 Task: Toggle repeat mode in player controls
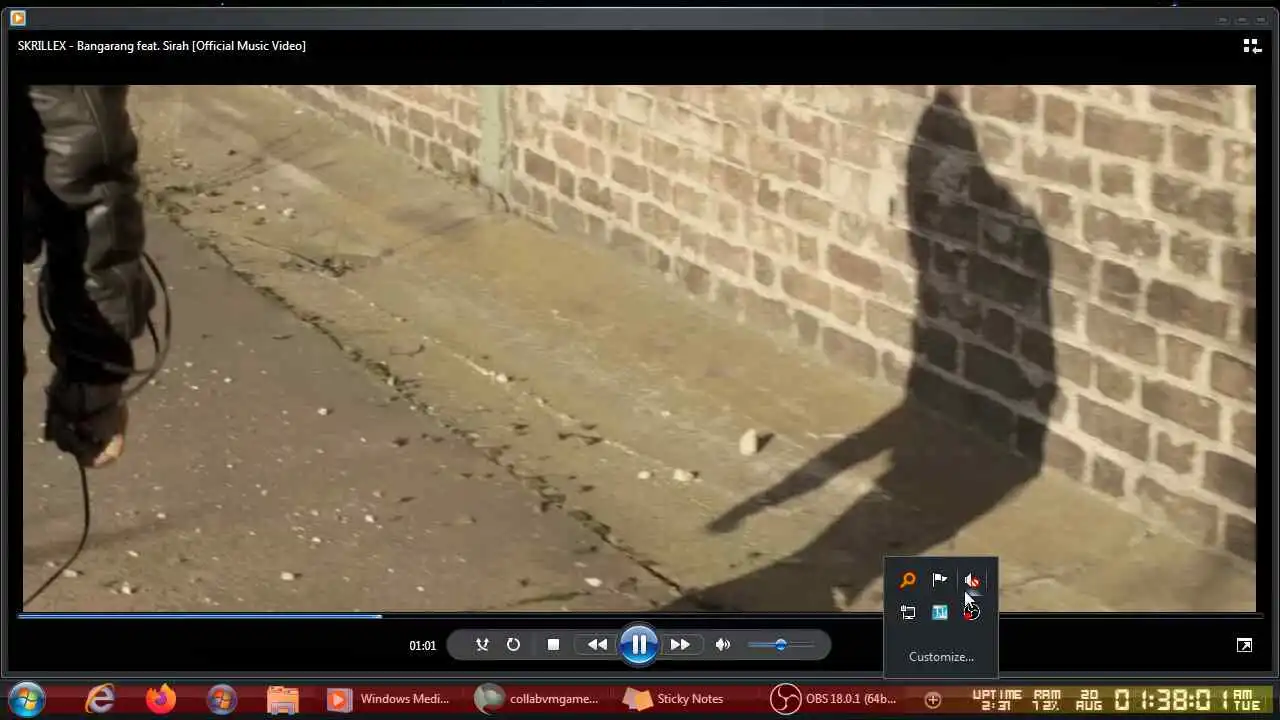click(x=513, y=645)
